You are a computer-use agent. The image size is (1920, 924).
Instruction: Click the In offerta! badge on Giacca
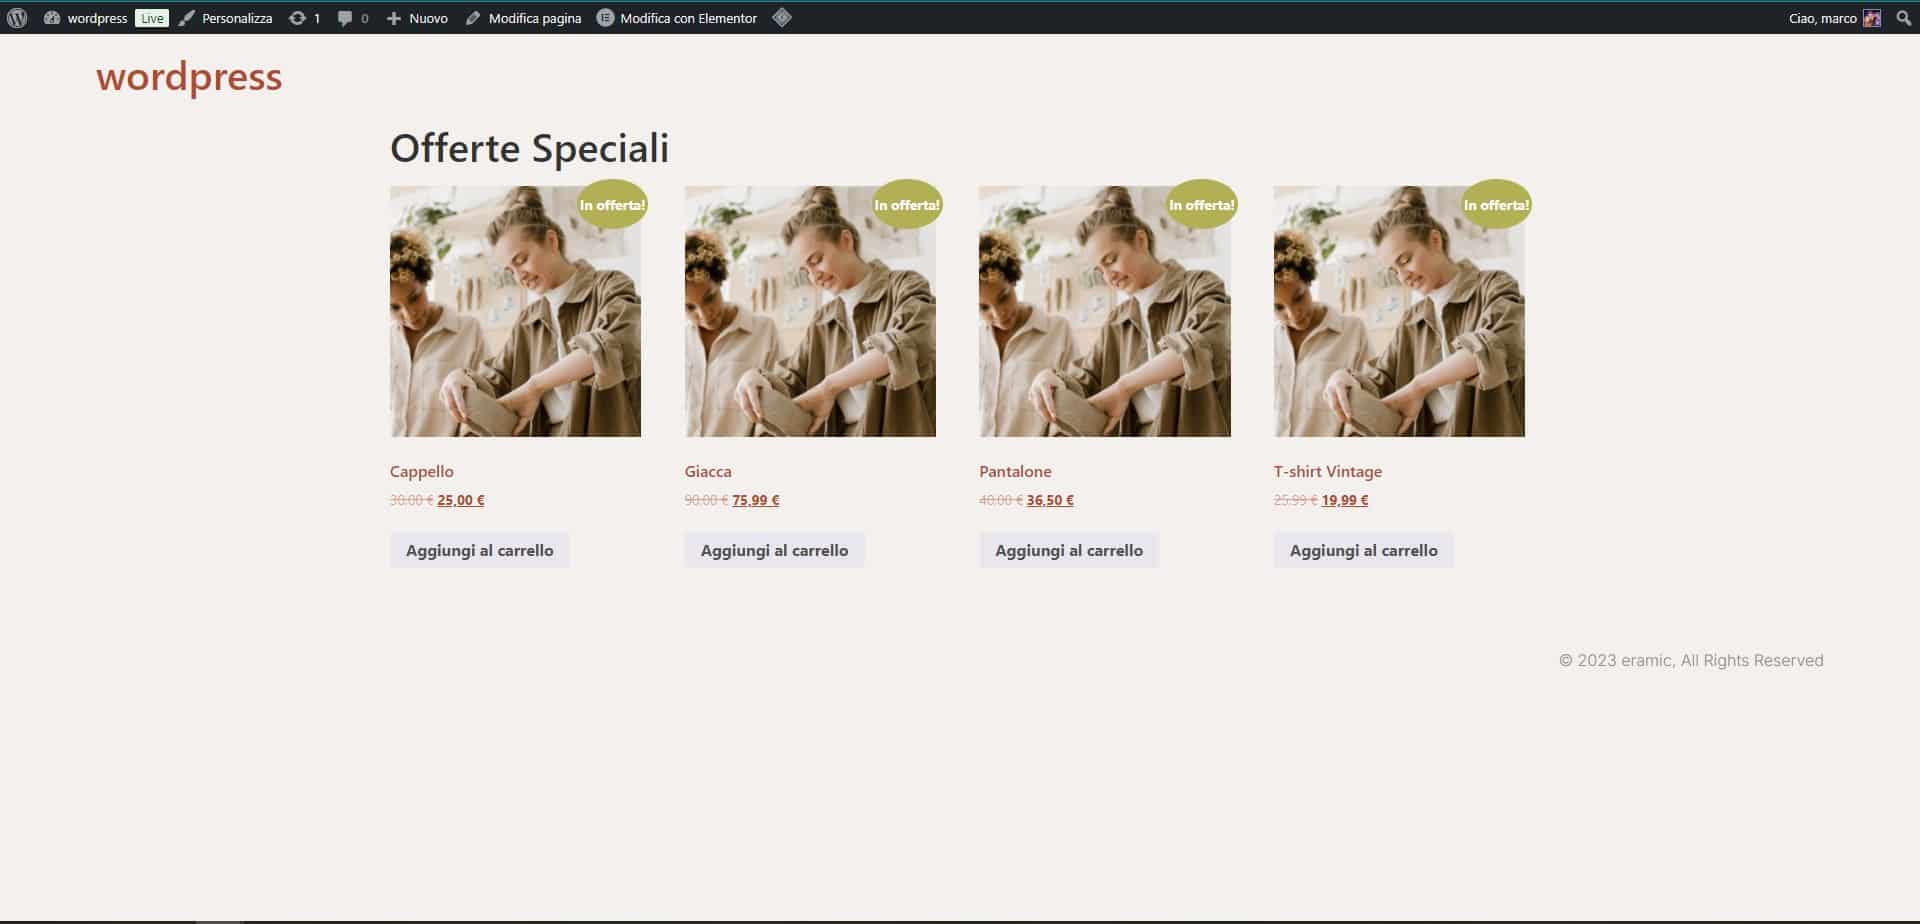[907, 204]
